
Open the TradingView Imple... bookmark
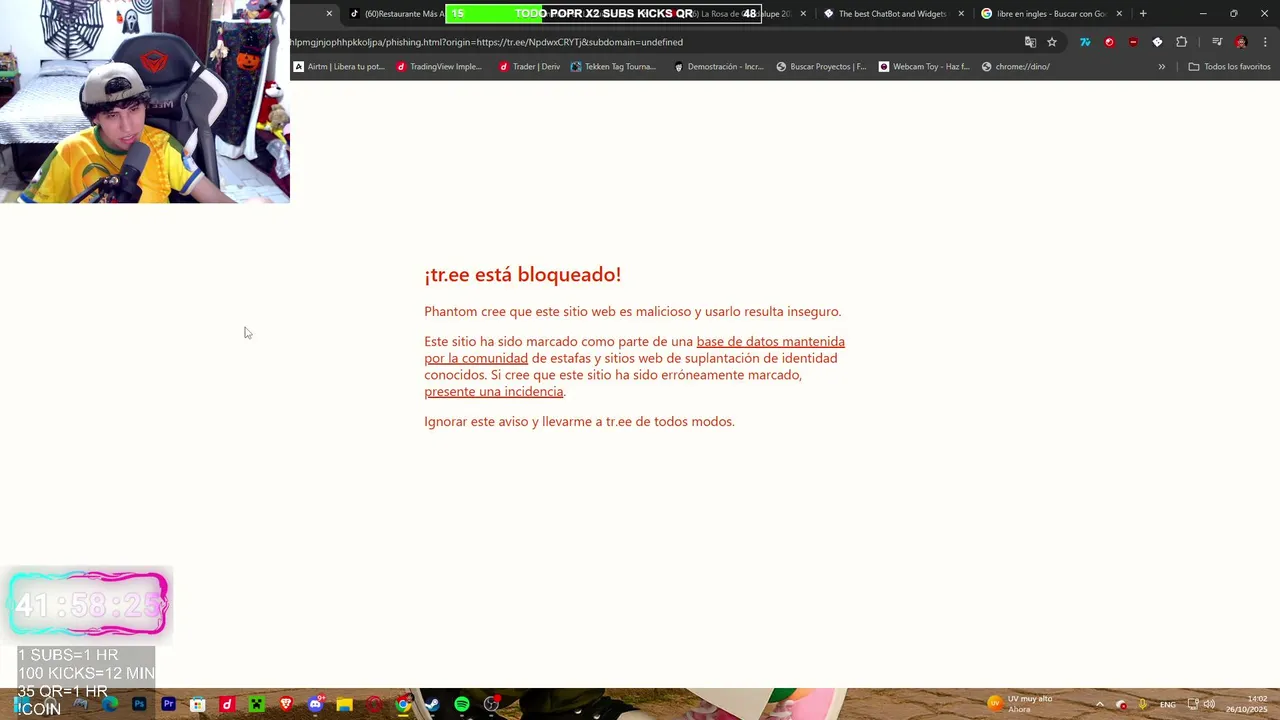439,67
